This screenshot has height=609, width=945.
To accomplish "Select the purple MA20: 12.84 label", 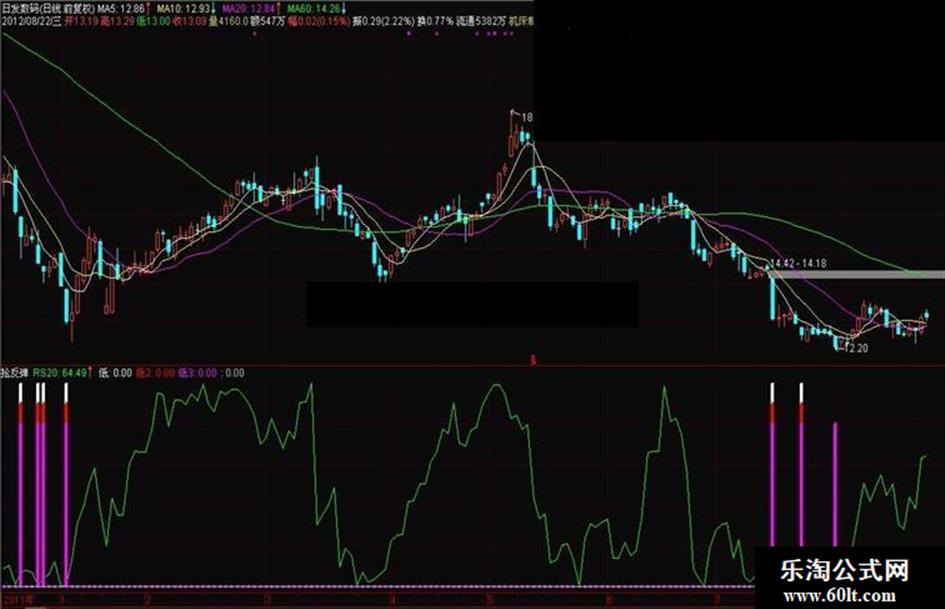I will click(x=248, y=8).
